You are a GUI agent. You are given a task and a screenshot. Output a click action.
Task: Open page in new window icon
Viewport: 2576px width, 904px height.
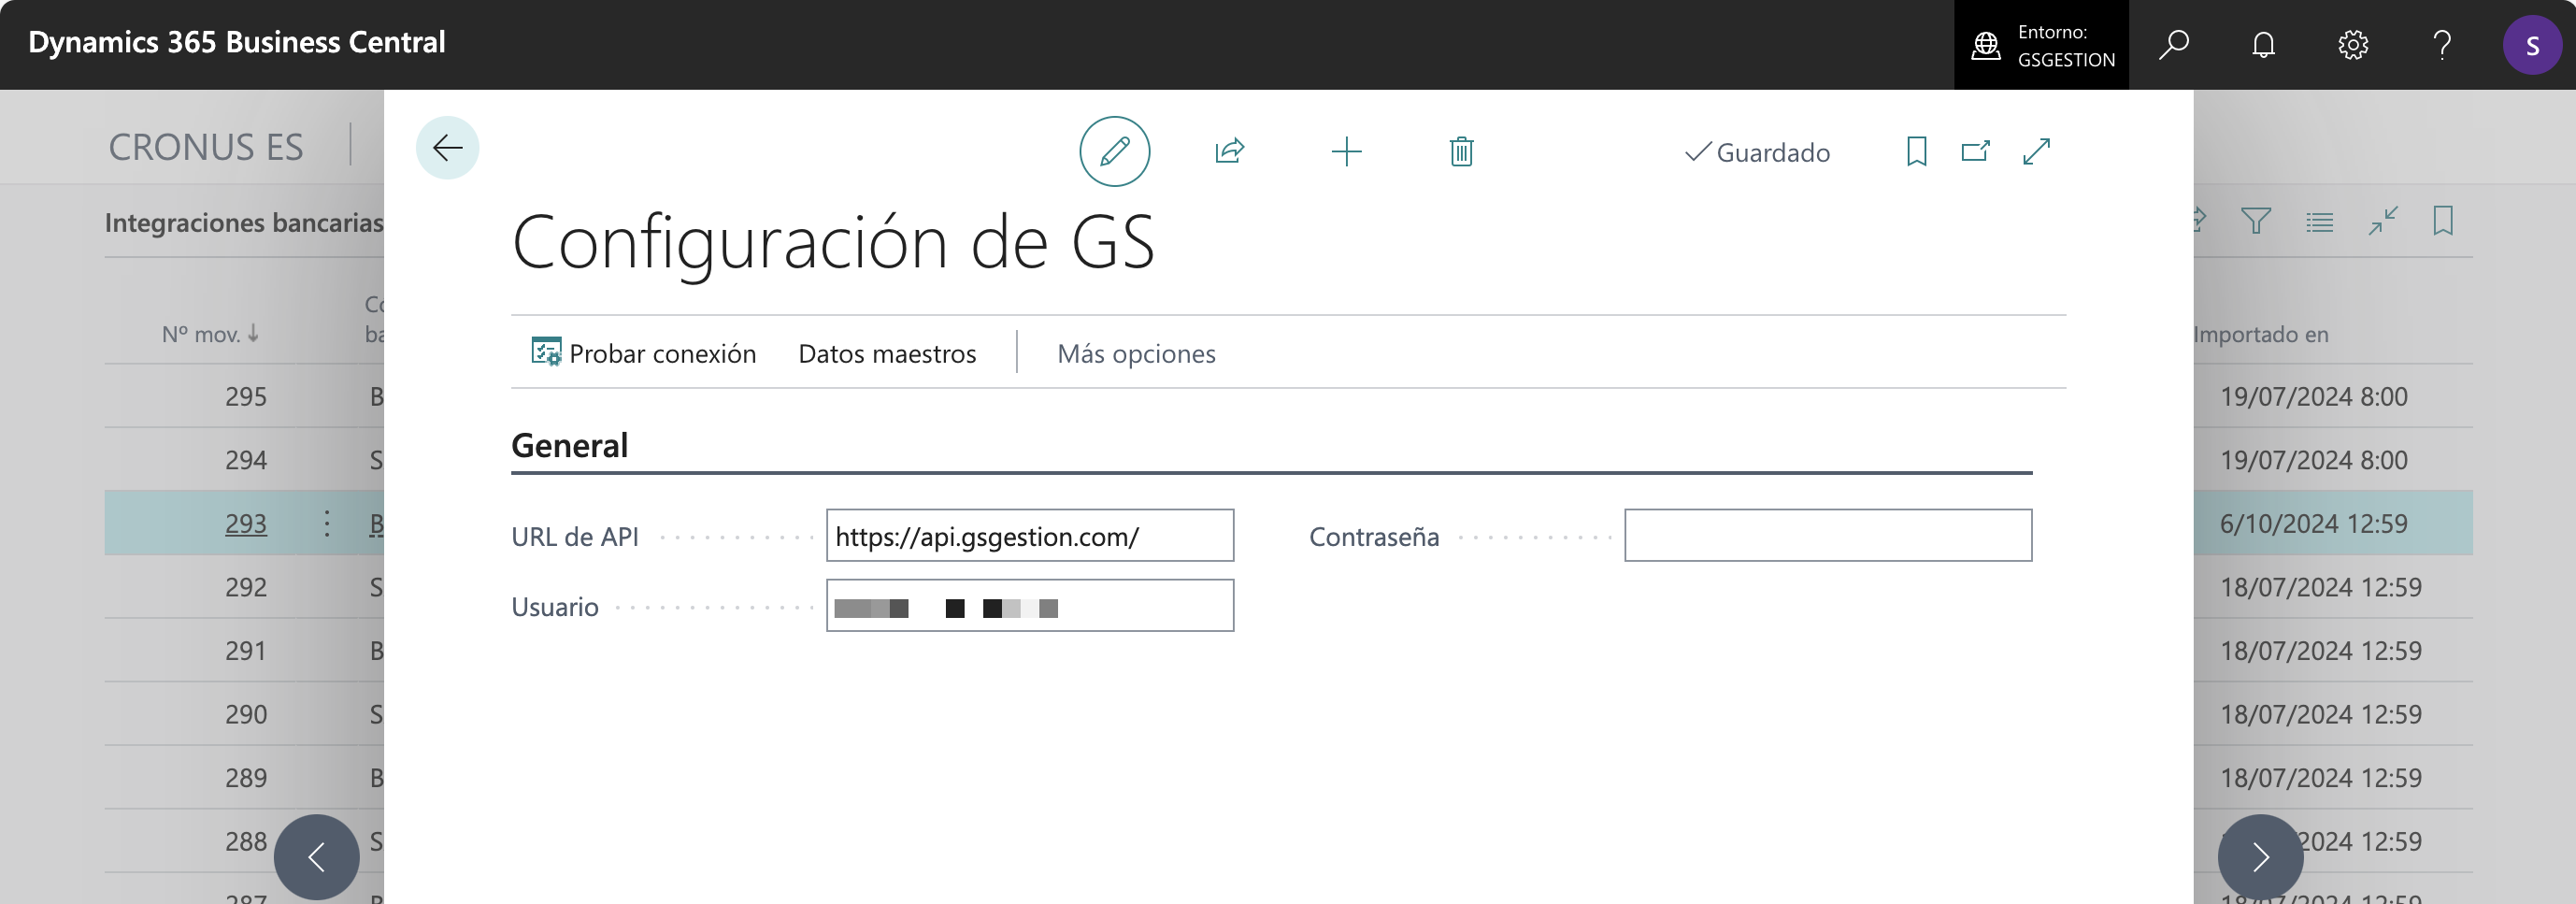pyautogui.click(x=1975, y=152)
